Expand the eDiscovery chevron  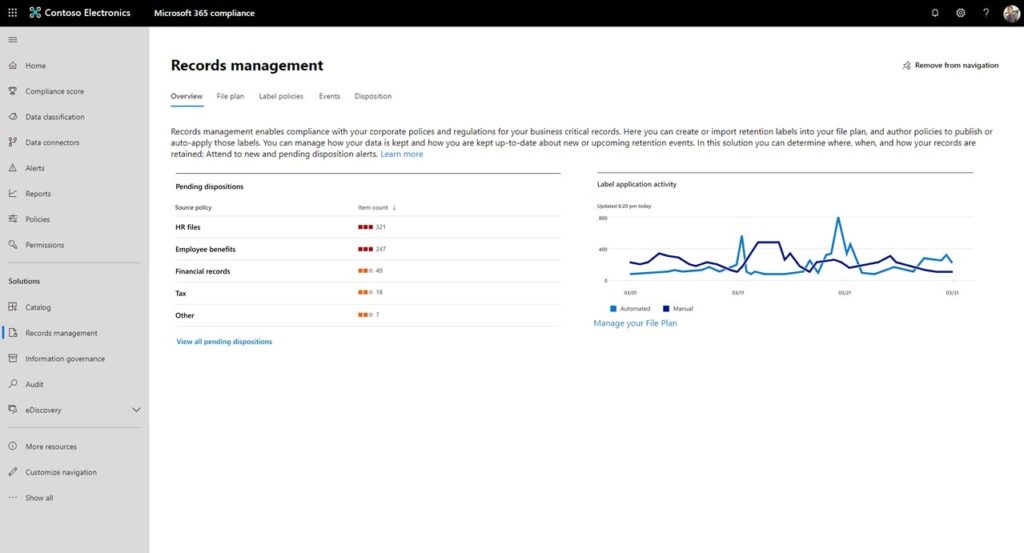(x=136, y=410)
